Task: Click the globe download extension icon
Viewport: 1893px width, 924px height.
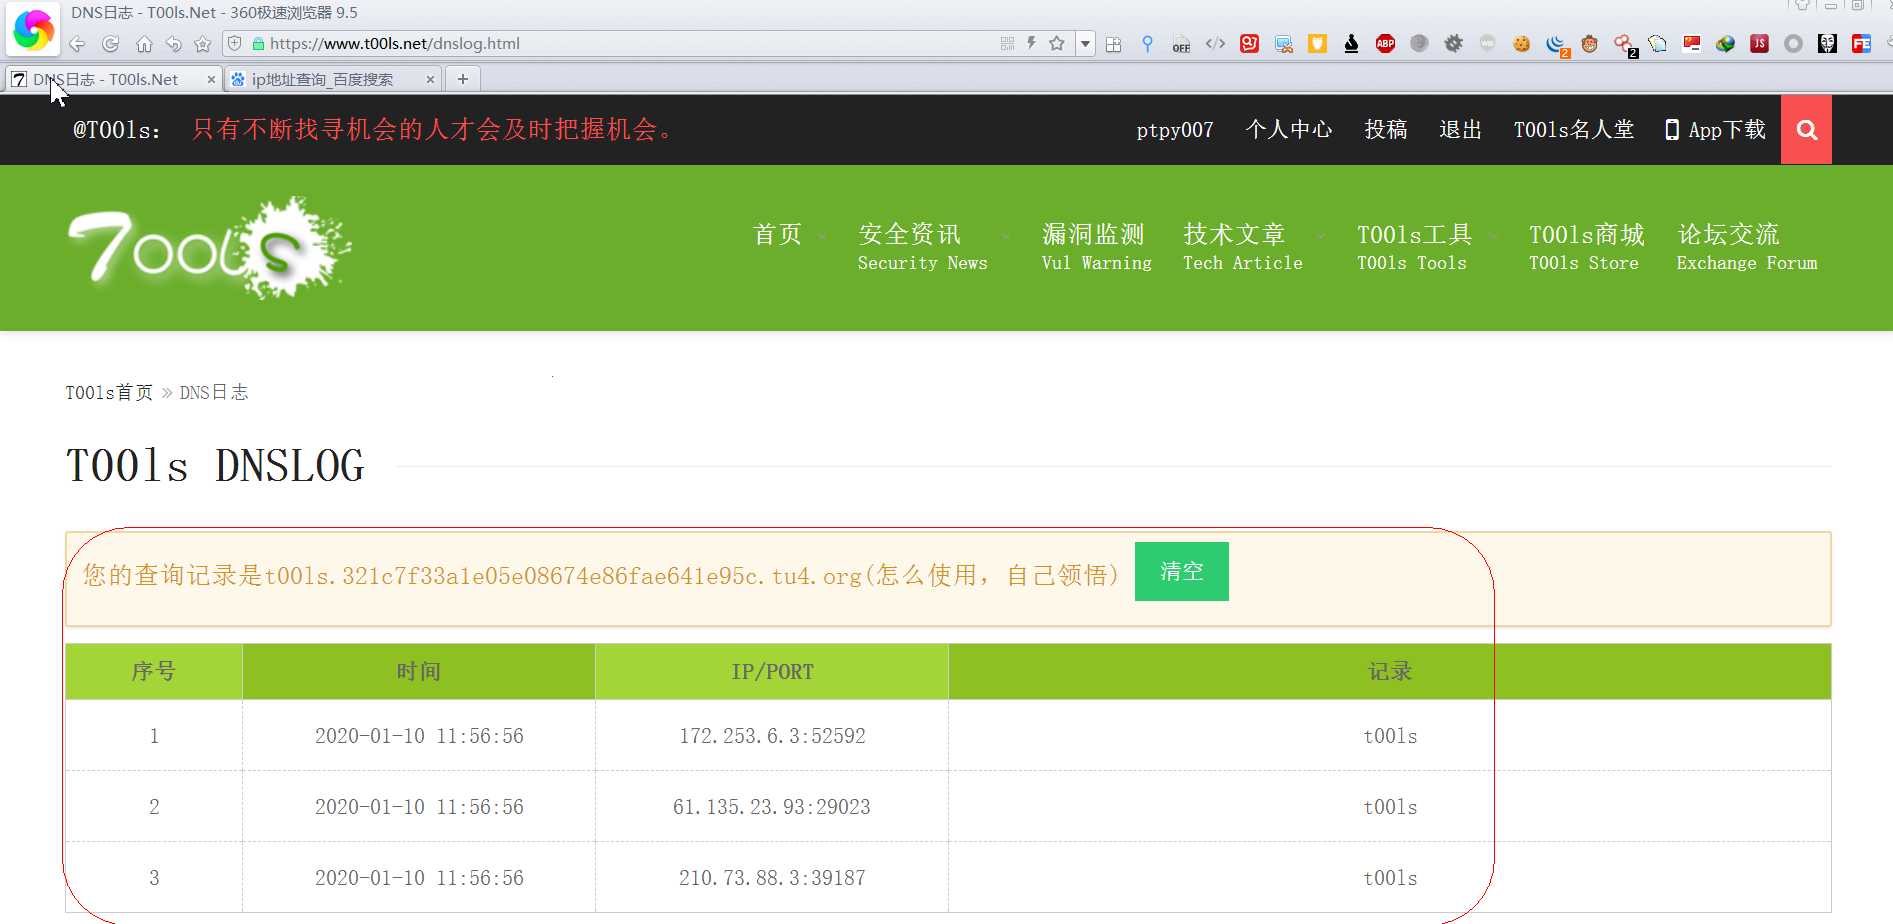Action: (1726, 44)
